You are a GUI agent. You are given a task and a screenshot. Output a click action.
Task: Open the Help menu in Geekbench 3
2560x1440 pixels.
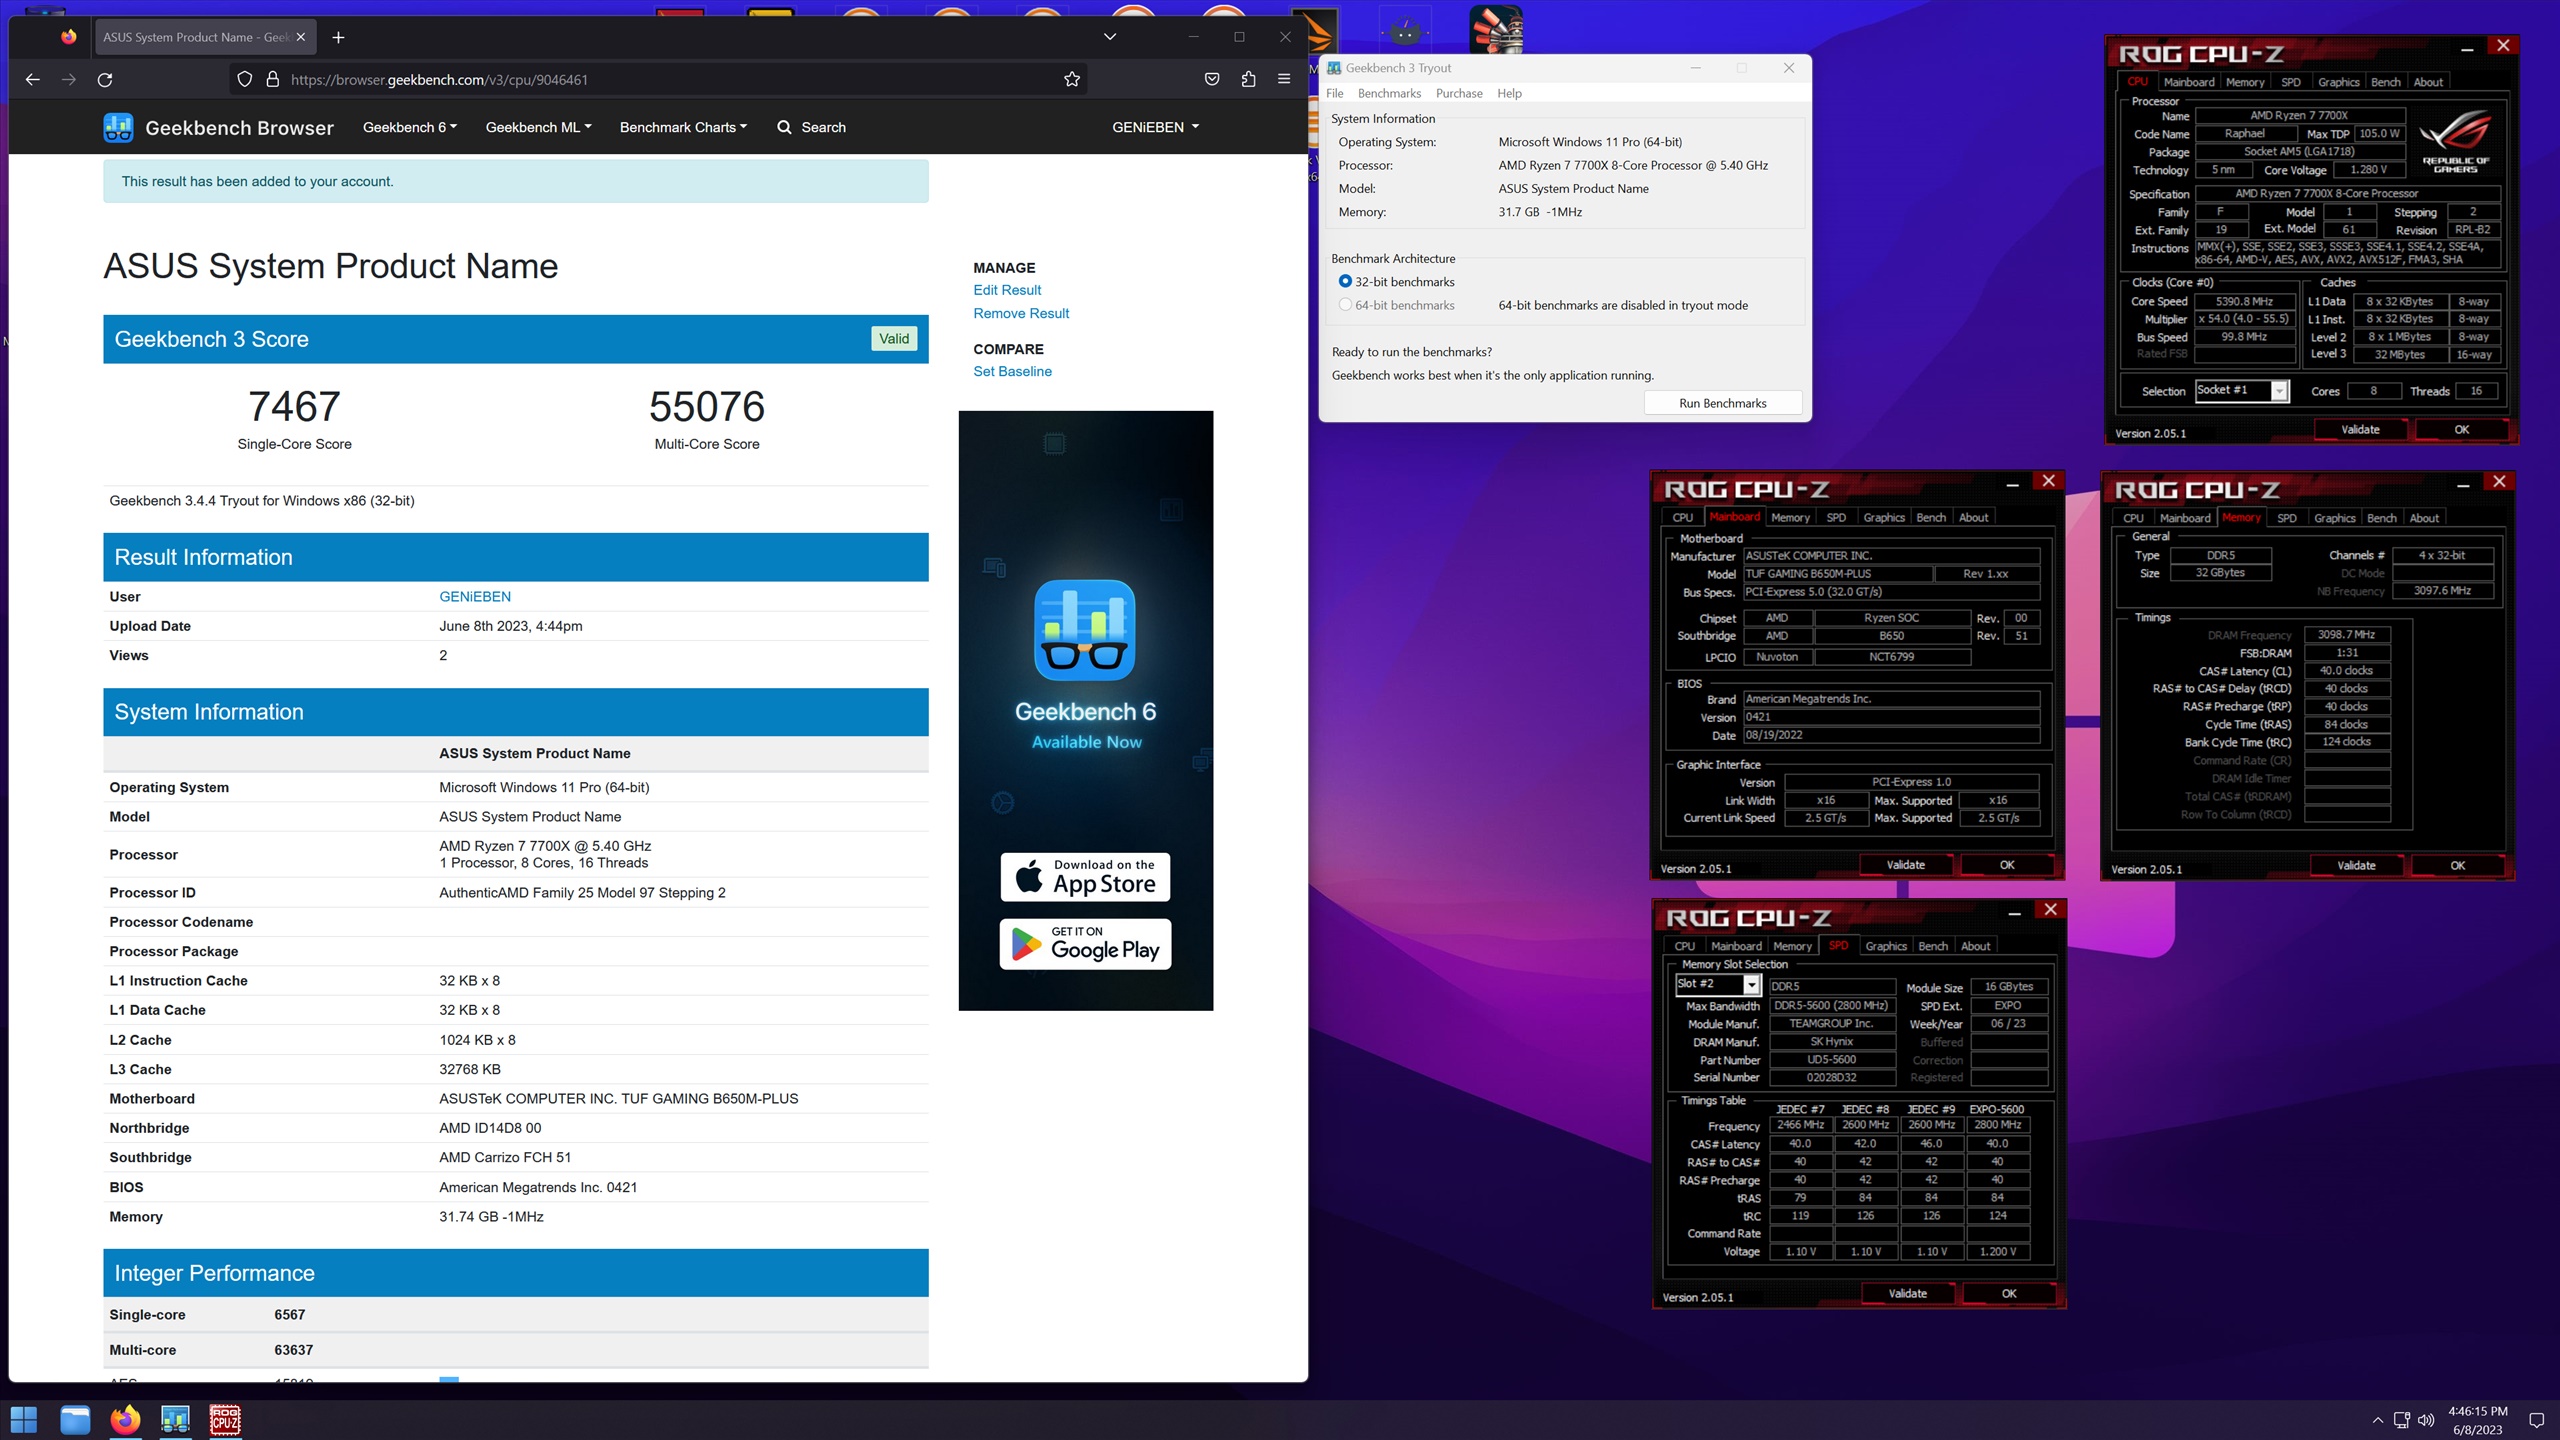[x=1509, y=93]
